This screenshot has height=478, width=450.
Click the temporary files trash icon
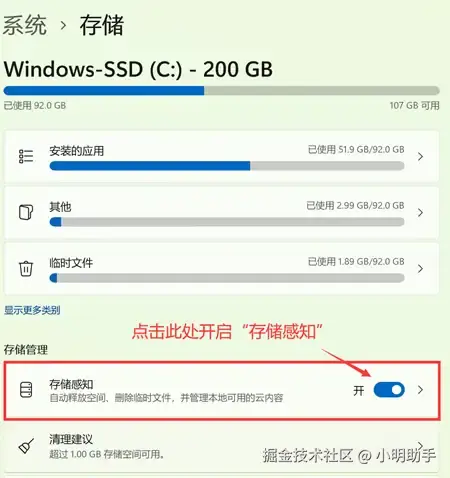tap(26, 268)
